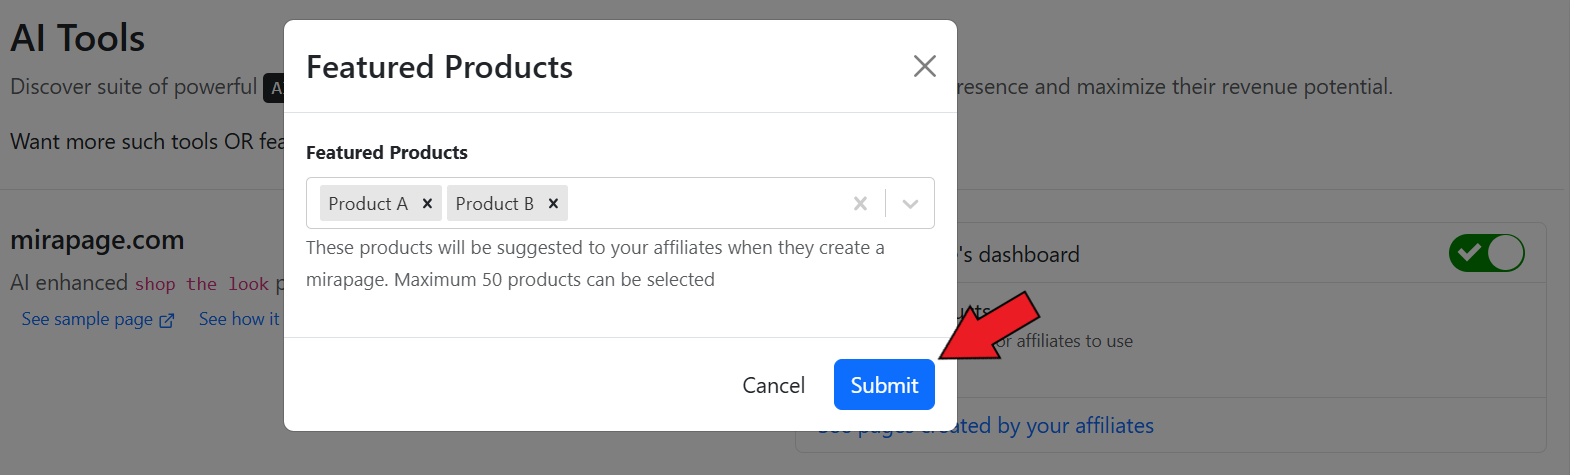Click the shop the look highlighted text
The width and height of the screenshot is (1570, 475).
click(x=202, y=284)
